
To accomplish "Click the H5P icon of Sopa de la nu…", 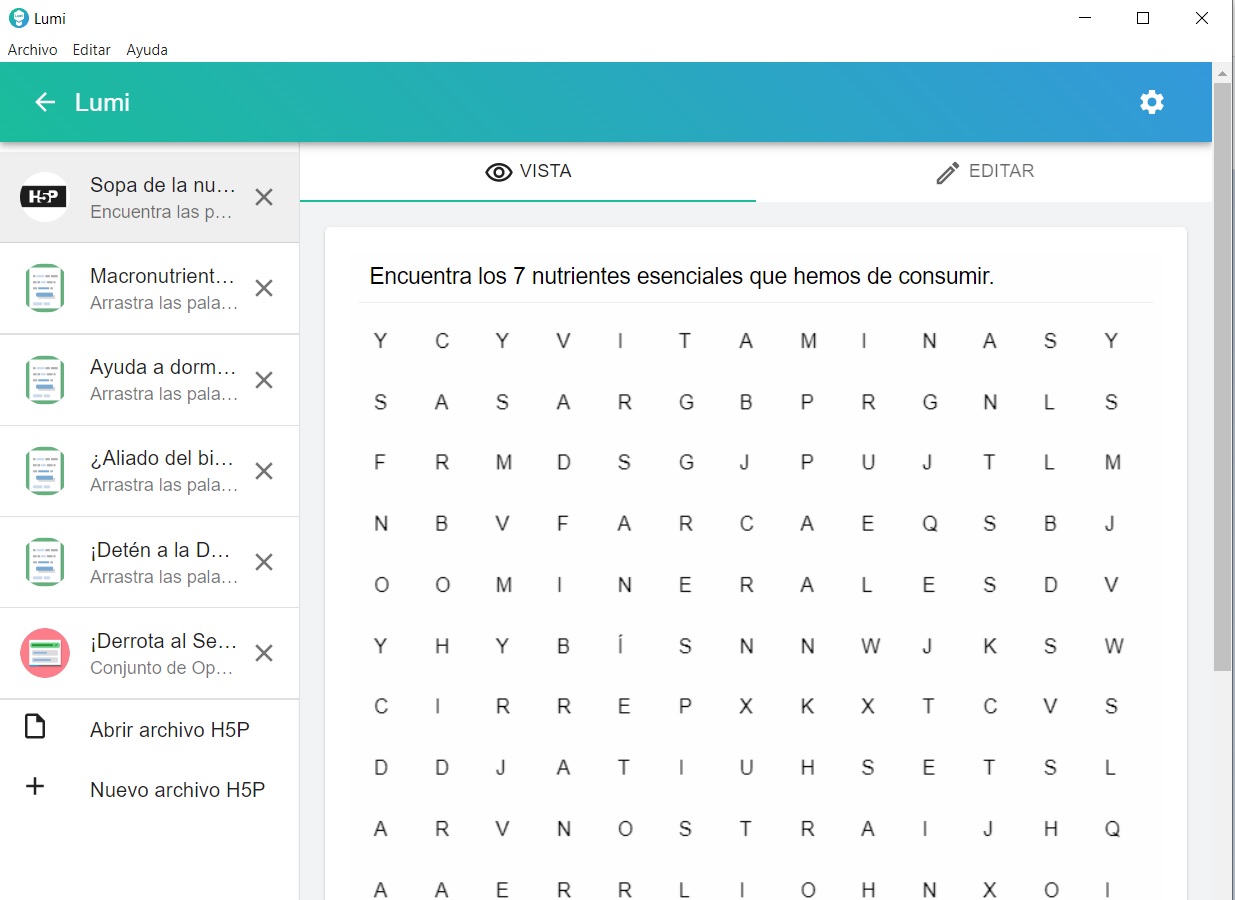I will 45,197.
